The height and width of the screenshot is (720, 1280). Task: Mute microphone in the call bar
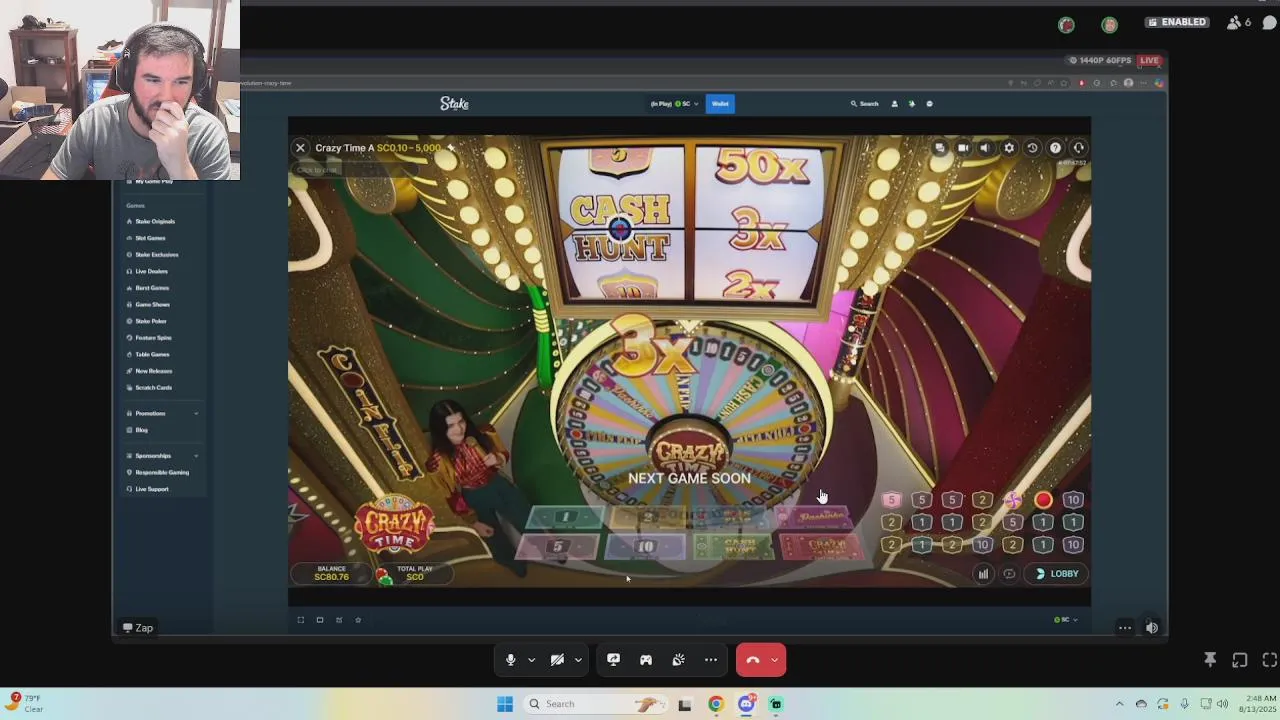510,660
